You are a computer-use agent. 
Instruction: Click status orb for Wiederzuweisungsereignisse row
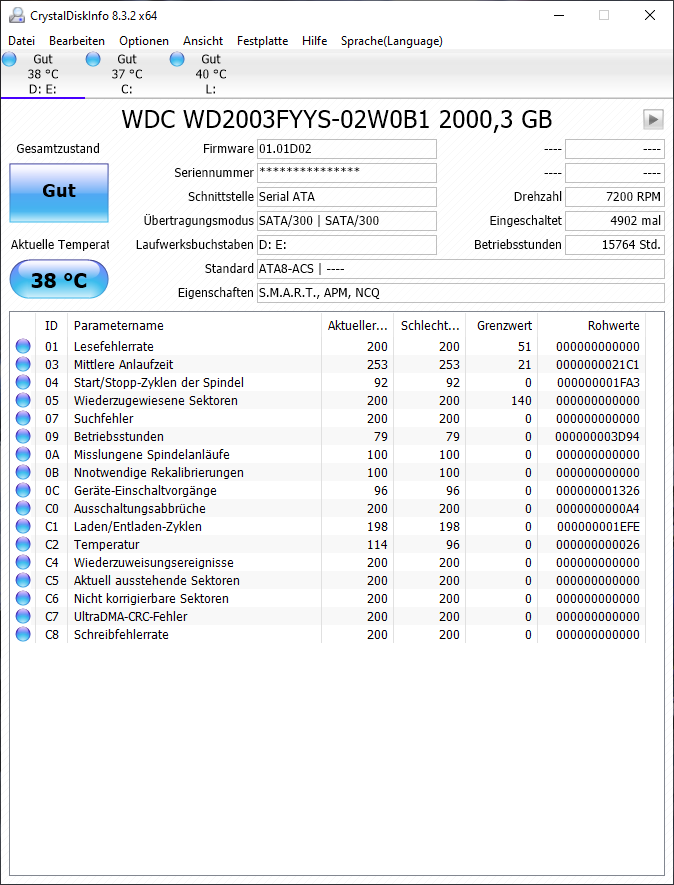point(23,563)
